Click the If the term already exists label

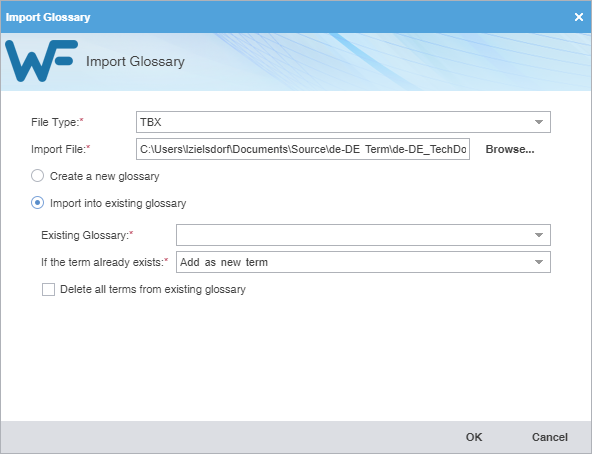pyautogui.click(x=105, y=262)
